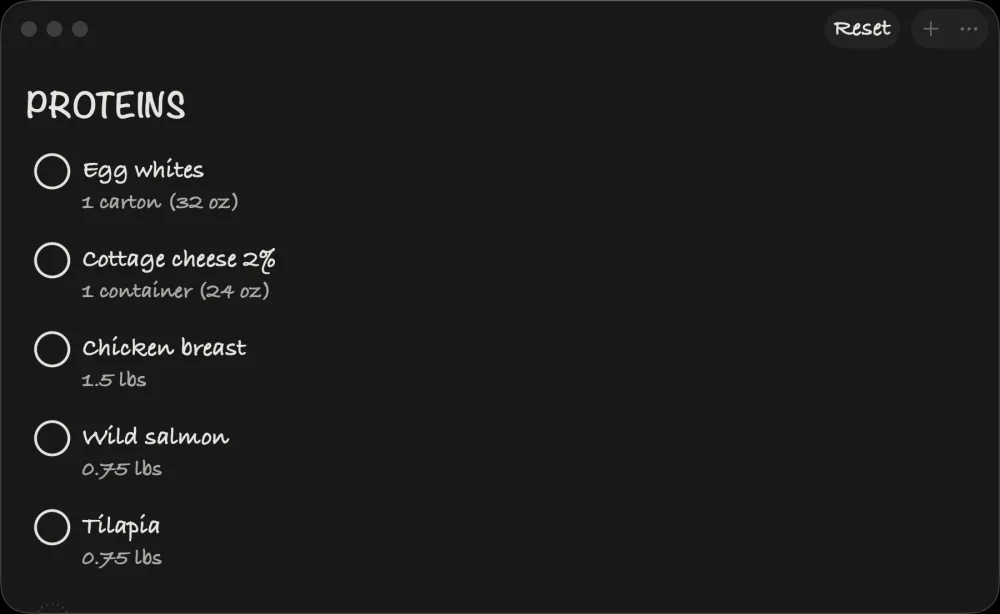Select the "1 container (24 oz)" note
The width and height of the screenshot is (1000, 614).
point(175,290)
